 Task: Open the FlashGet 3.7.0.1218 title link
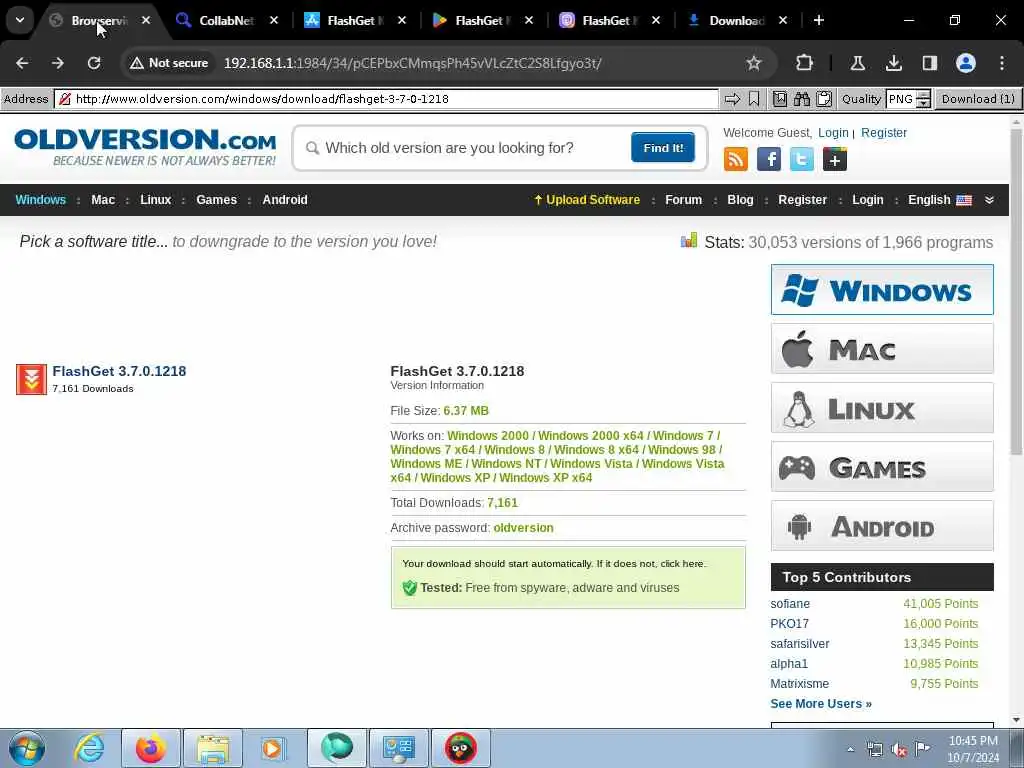[x=119, y=371]
